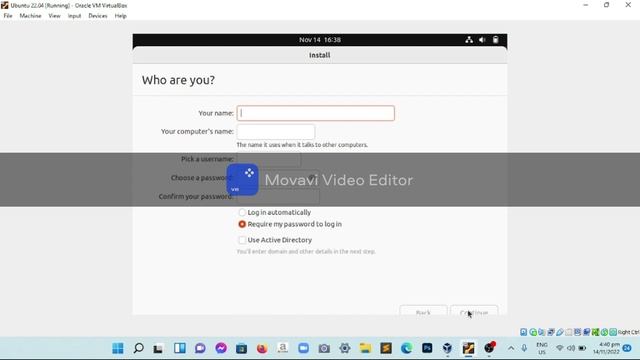The width and height of the screenshot is (640, 360).
Task: Open the Input menu in VirtualBox
Action: 74,16
